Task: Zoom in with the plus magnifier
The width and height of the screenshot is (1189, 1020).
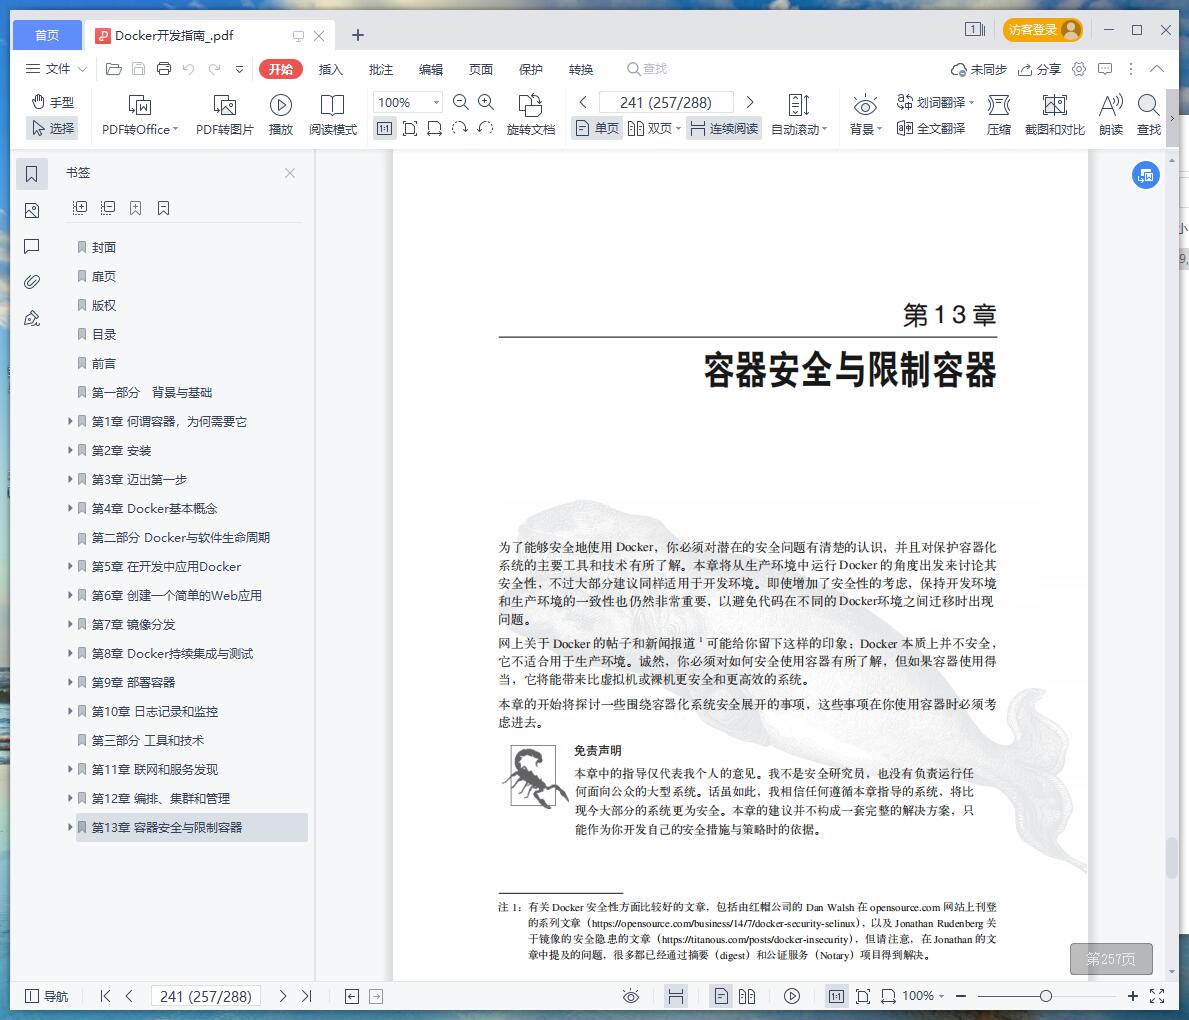Action: [x=486, y=102]
